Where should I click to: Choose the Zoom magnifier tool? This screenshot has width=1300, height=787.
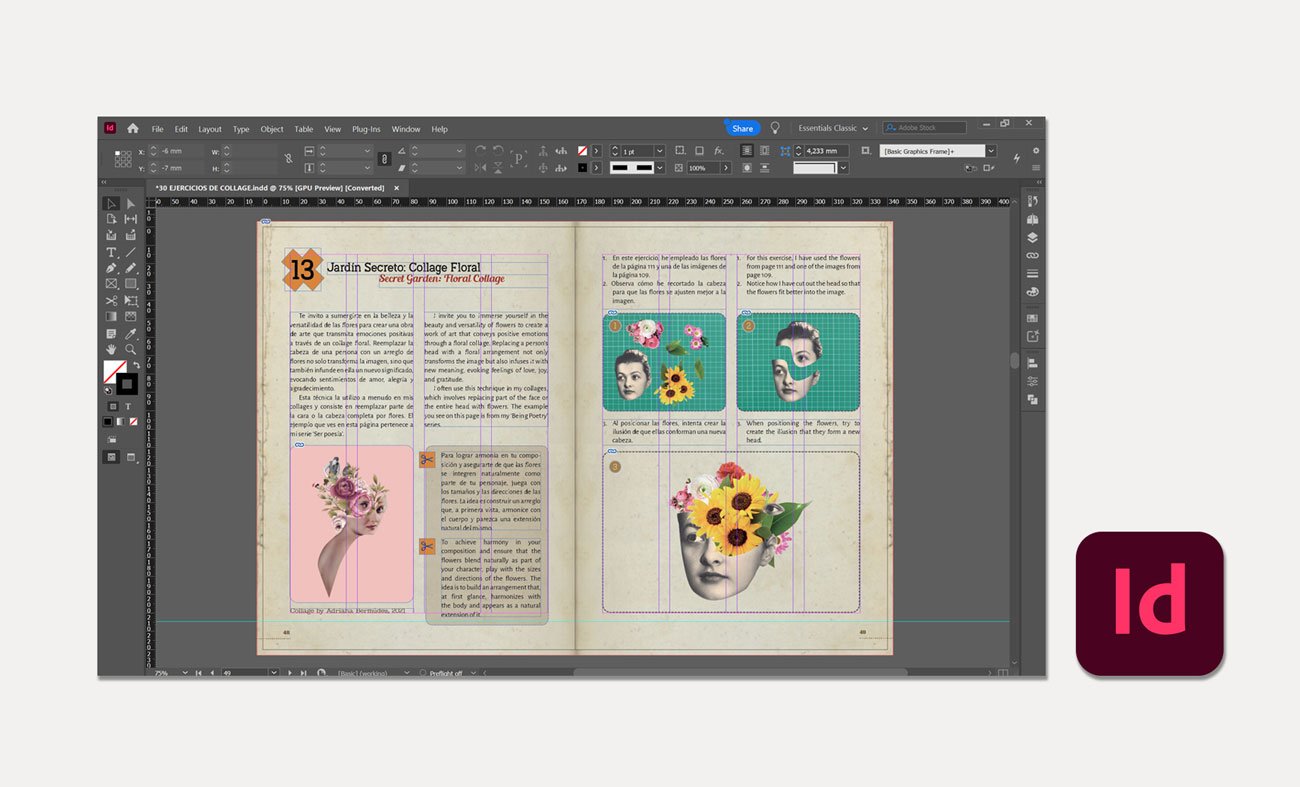tap(131, 349)
